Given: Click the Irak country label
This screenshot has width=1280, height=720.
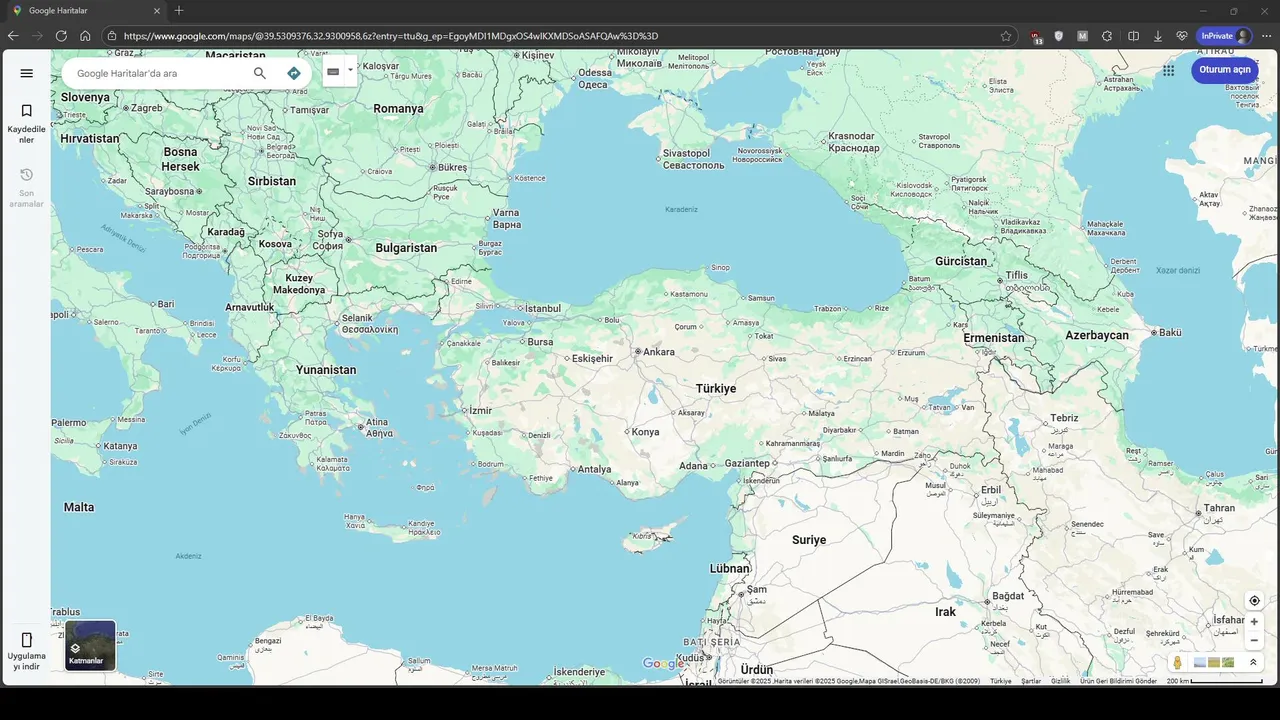Looking at the screenshot, I should [945, 611].
